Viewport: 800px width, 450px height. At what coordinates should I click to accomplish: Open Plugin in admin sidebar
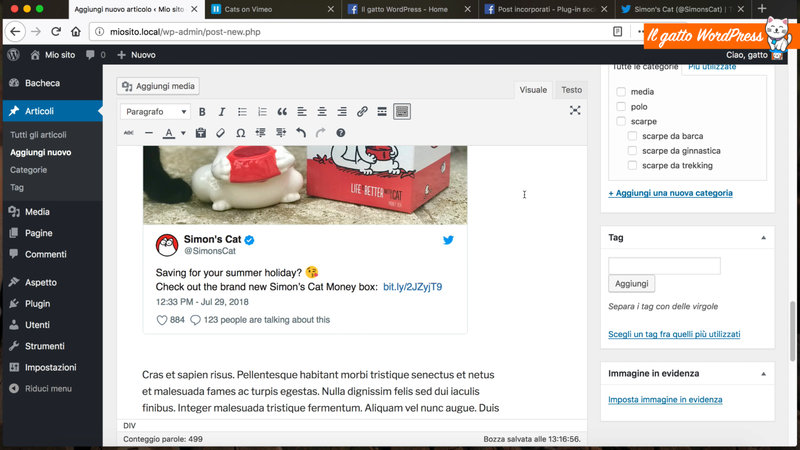coord(37,304)
